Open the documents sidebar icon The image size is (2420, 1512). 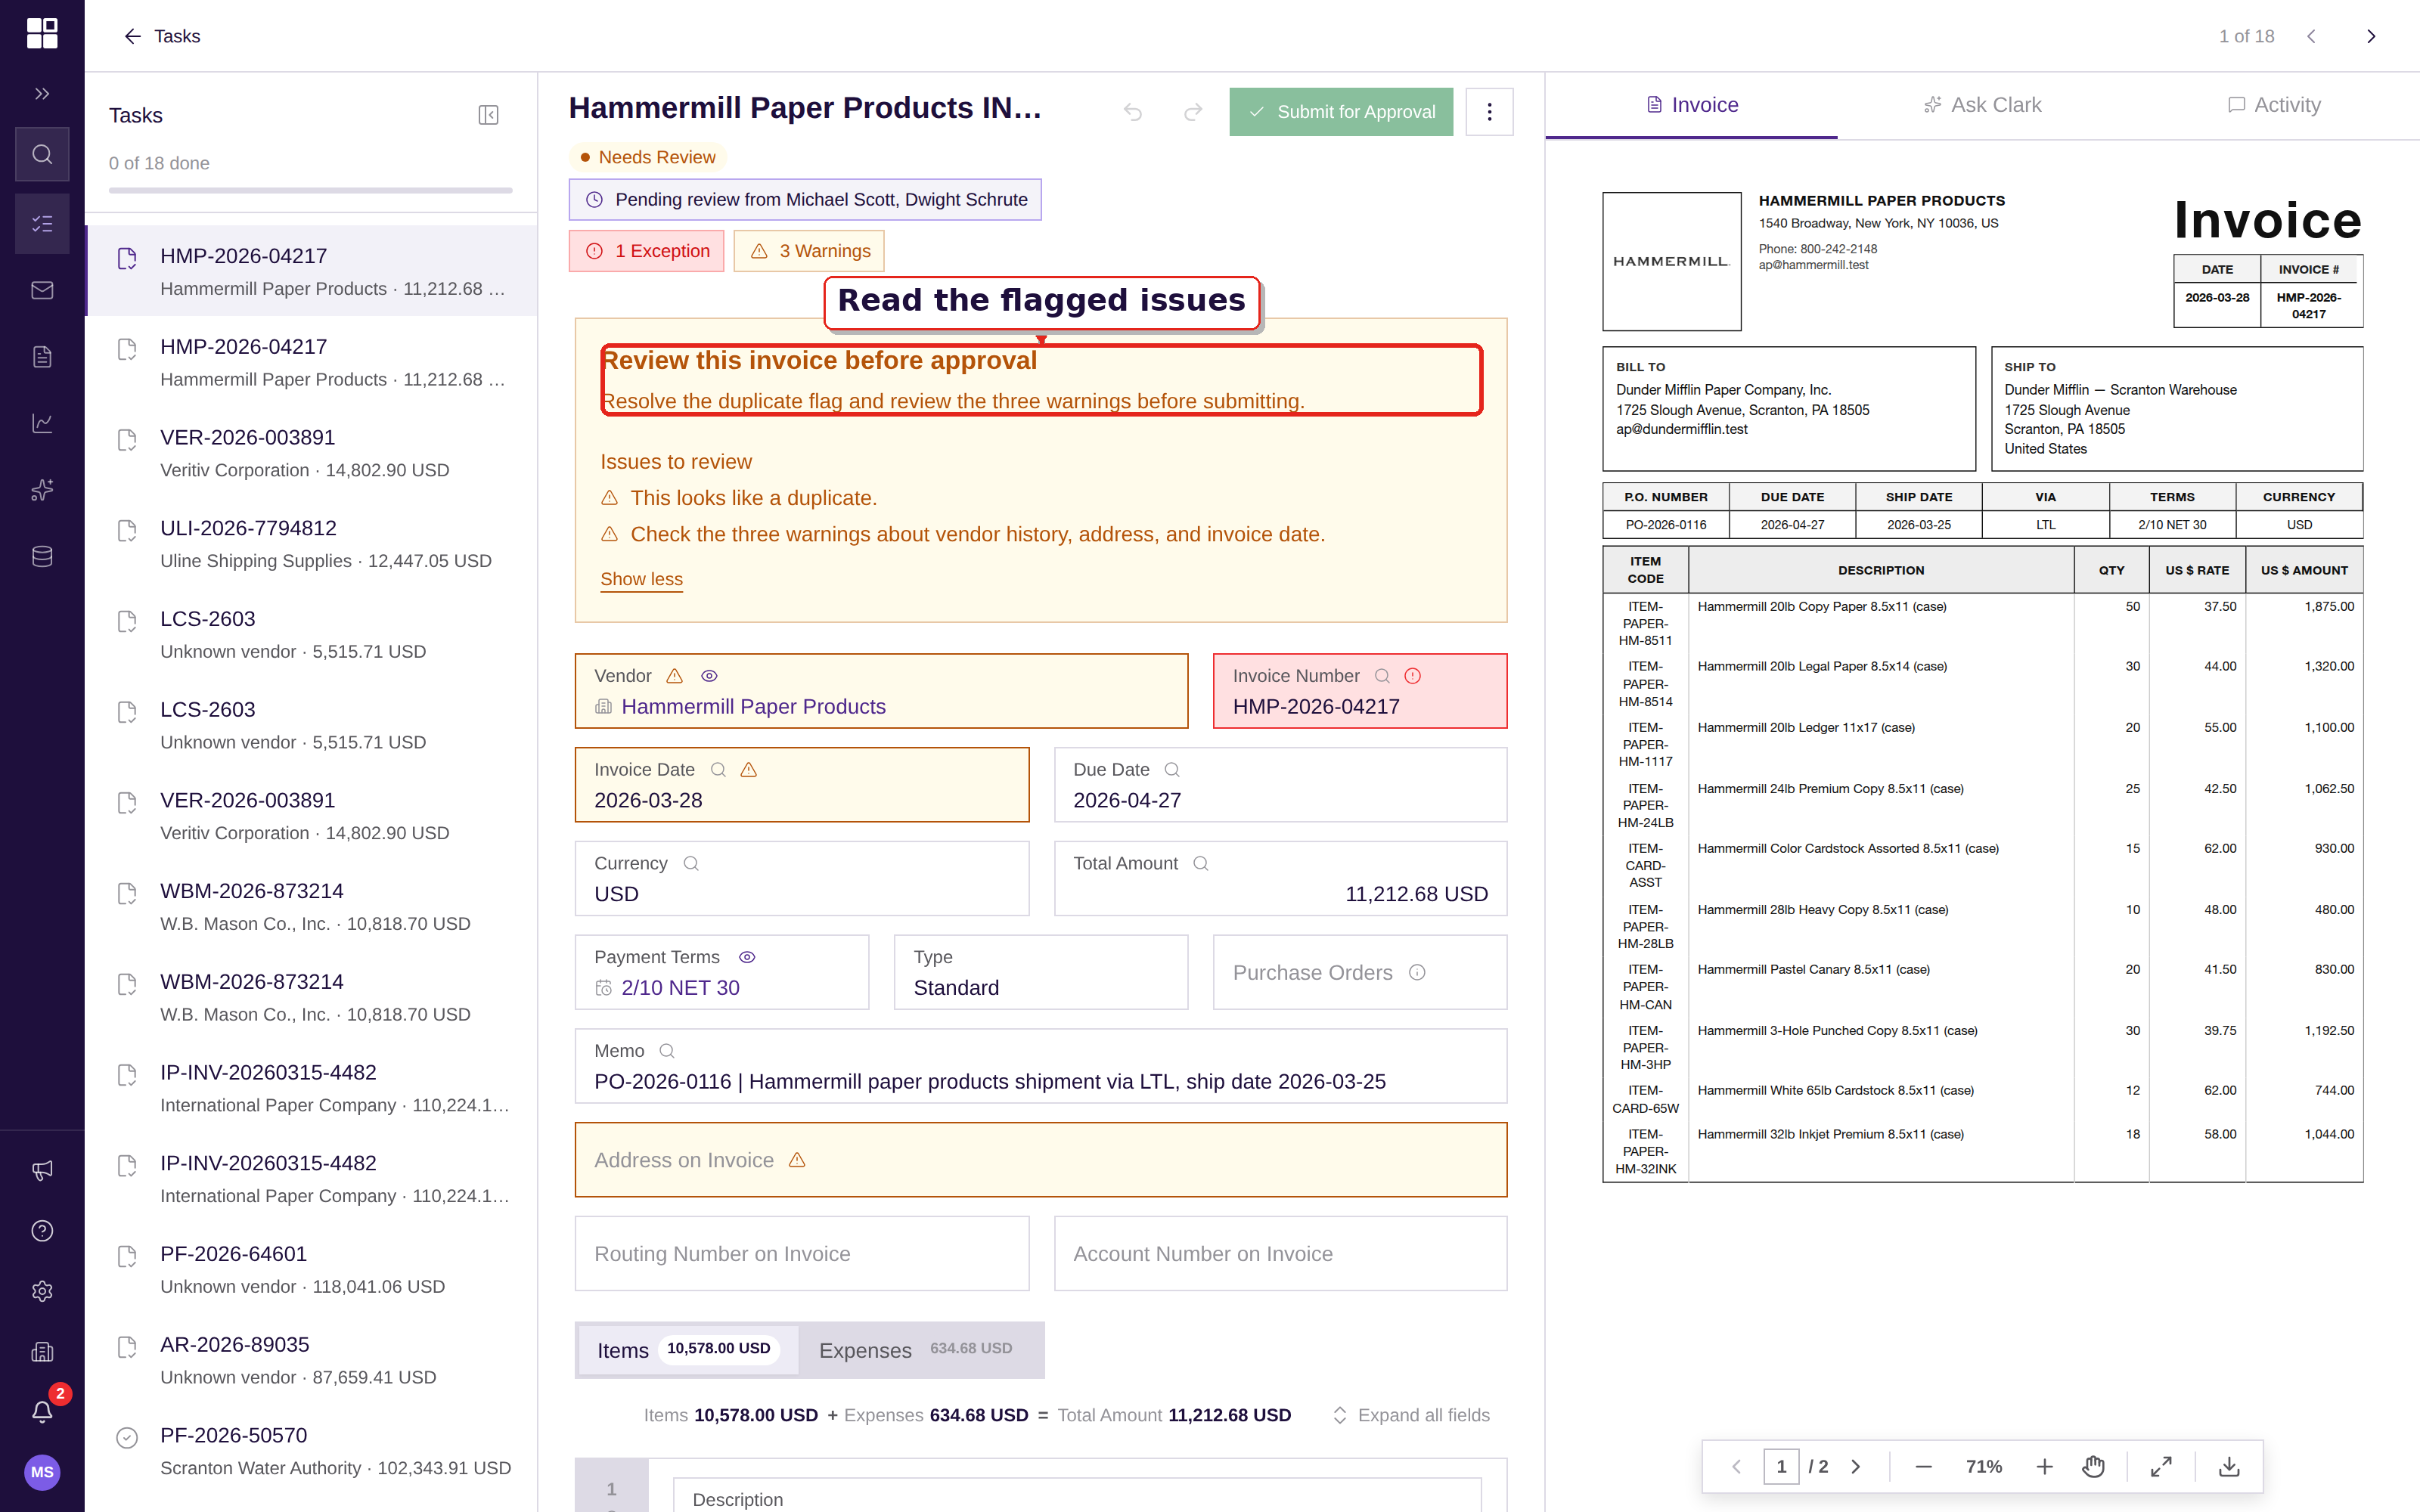click(x=42, y=357)
